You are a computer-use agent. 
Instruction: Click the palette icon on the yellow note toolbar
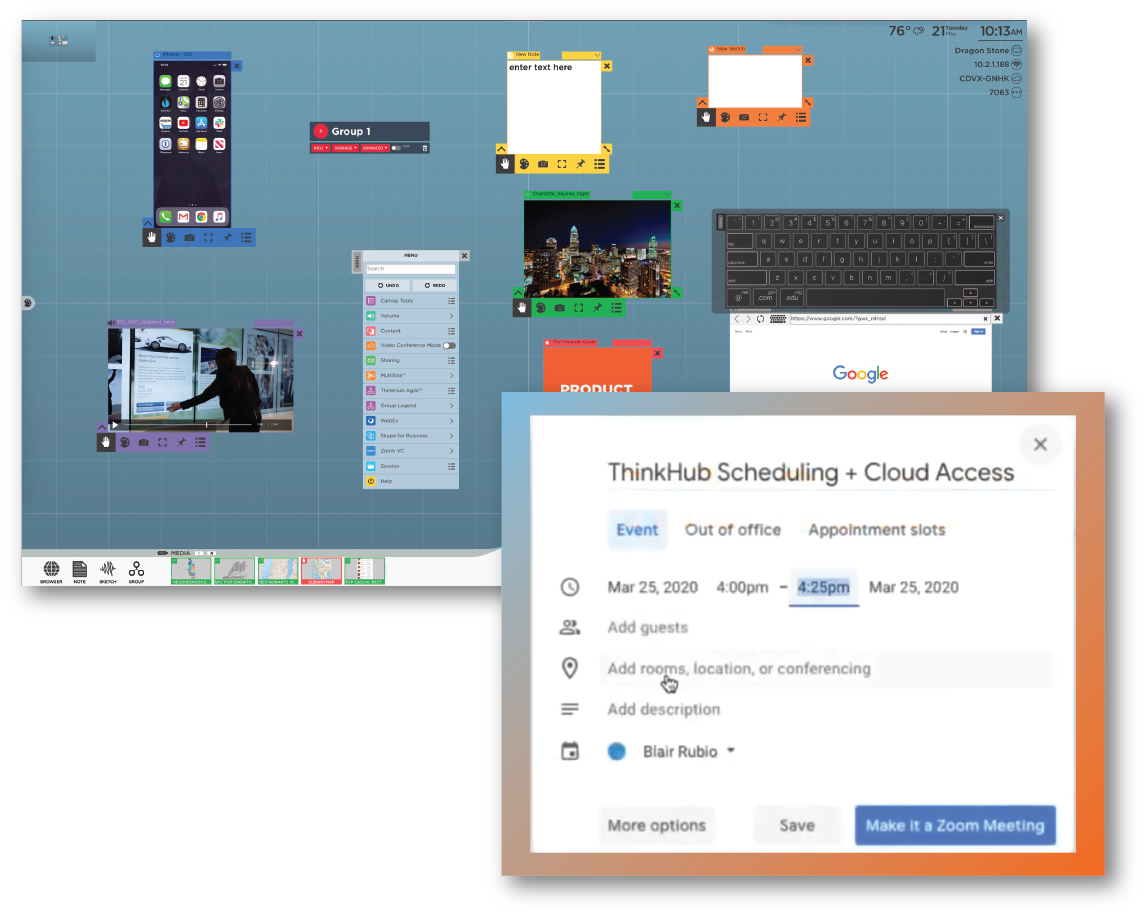pyautogui.click(x=524, y=164)
